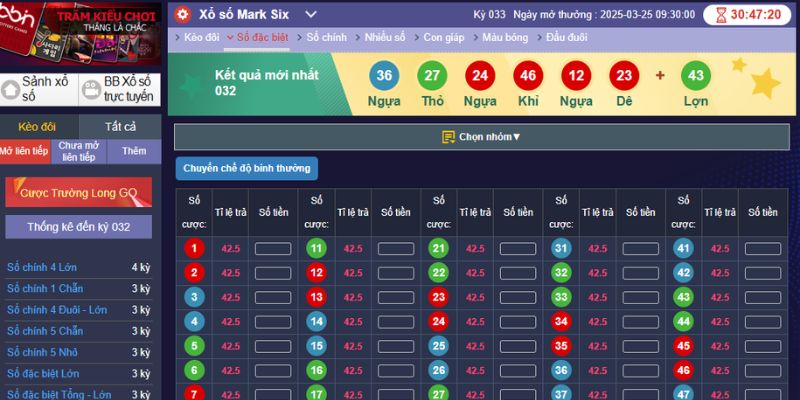Select bet number ball 35

tap(561, 346)
